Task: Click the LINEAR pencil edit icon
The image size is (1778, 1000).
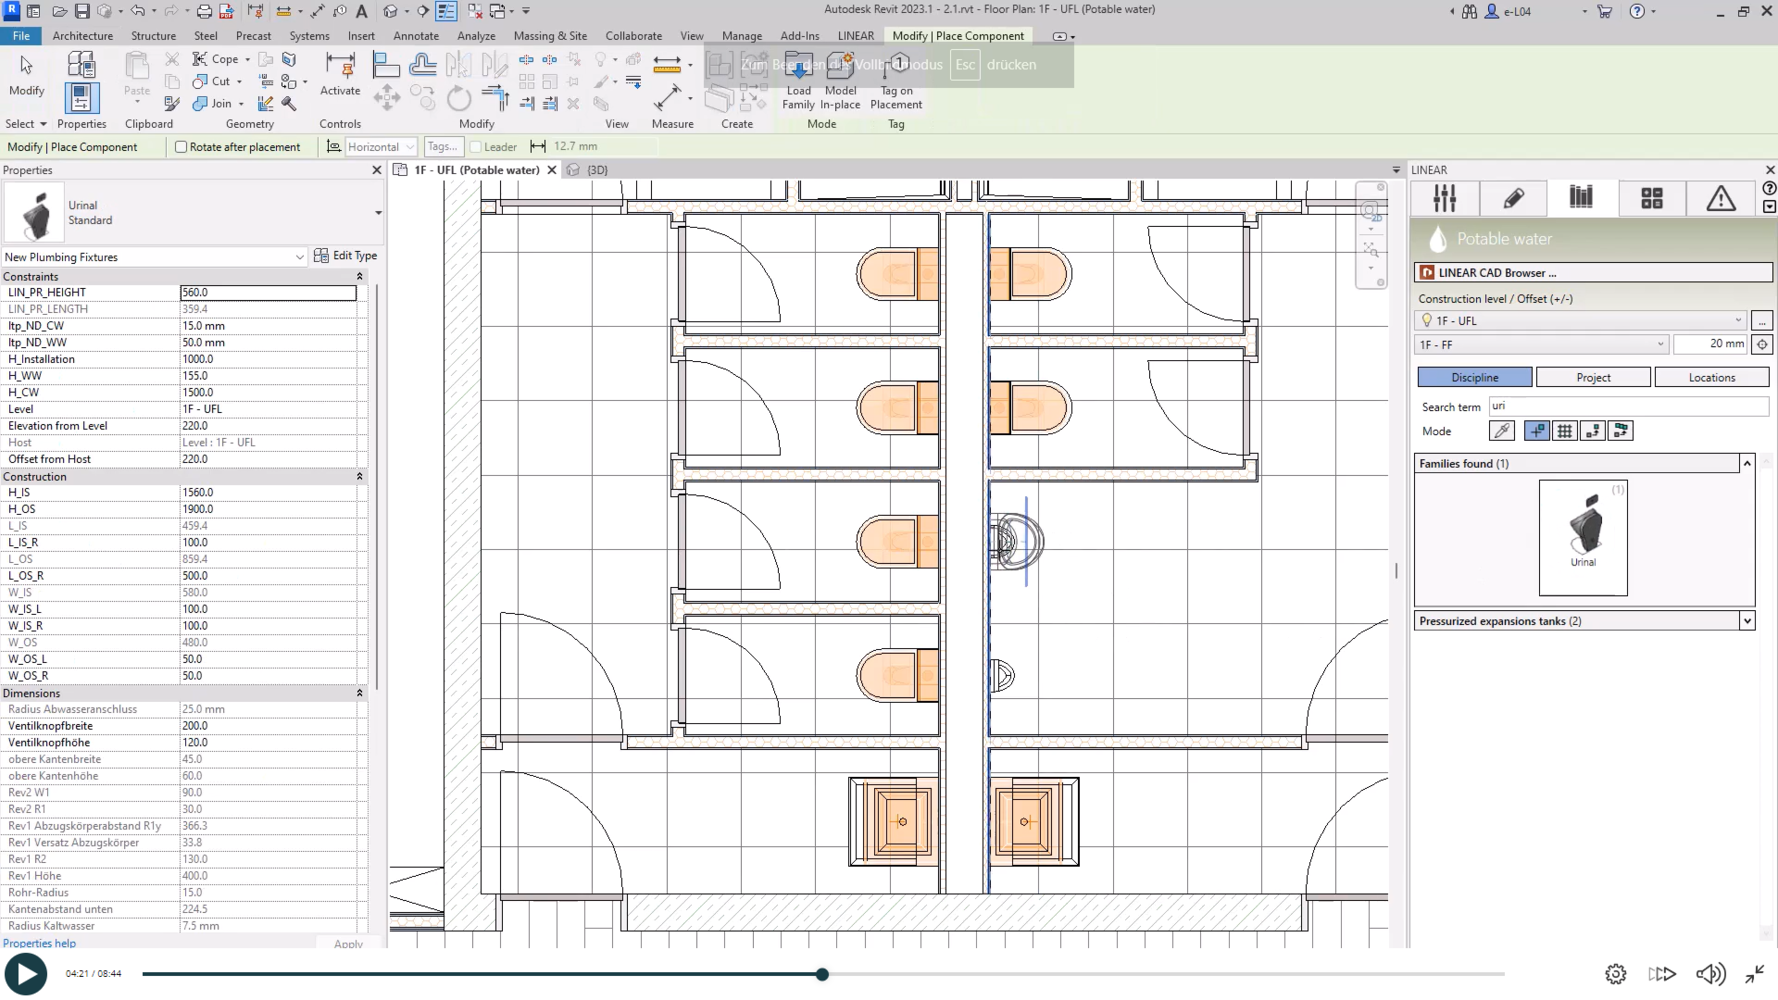Action: 1513,198
